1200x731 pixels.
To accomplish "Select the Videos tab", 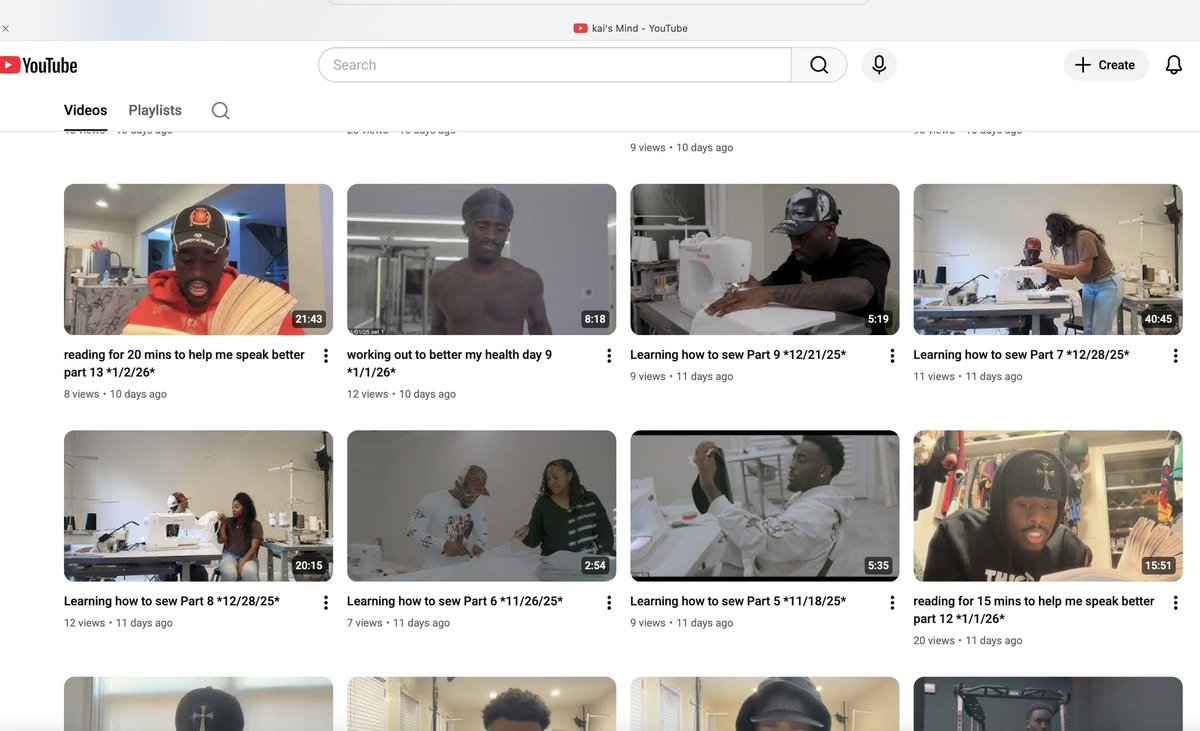I will pos(85,110).
